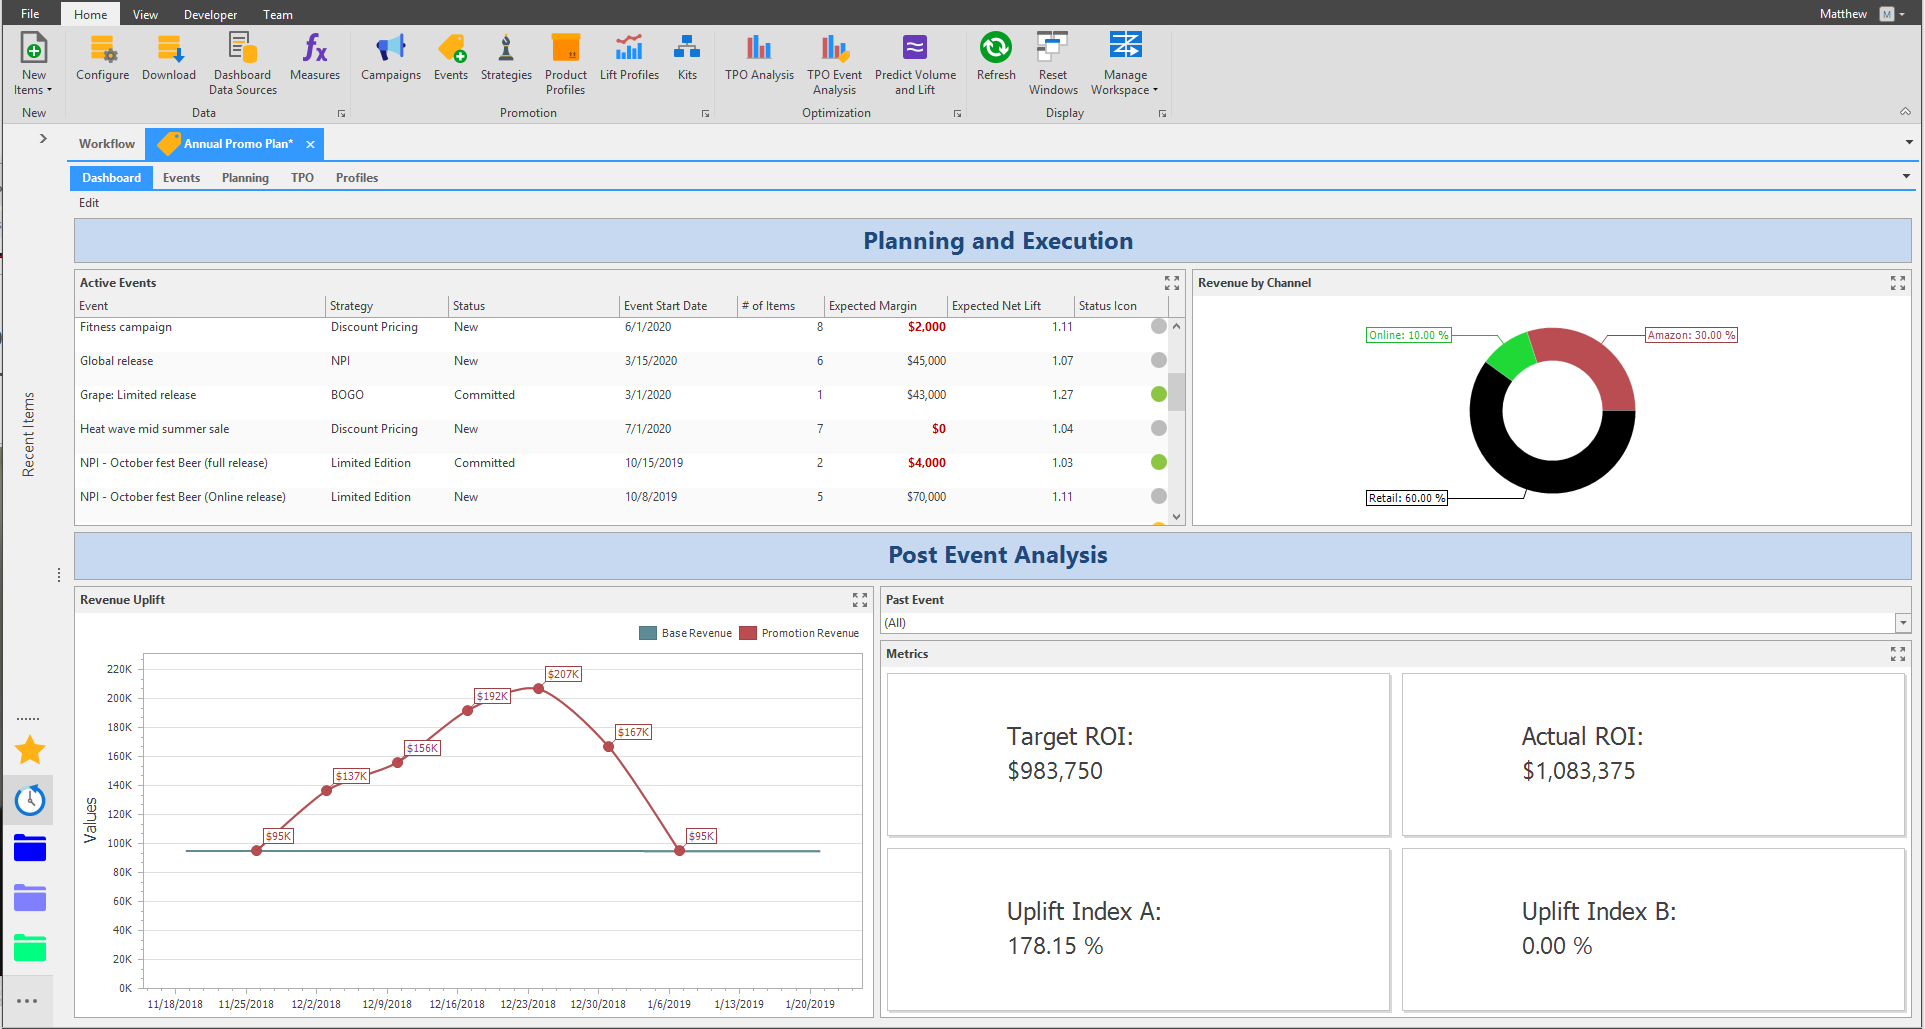Image resolution: width=1925 pixels, height=1029 pixels.
Task: Sort by the Strategy column header
Action: click(387, 306)
